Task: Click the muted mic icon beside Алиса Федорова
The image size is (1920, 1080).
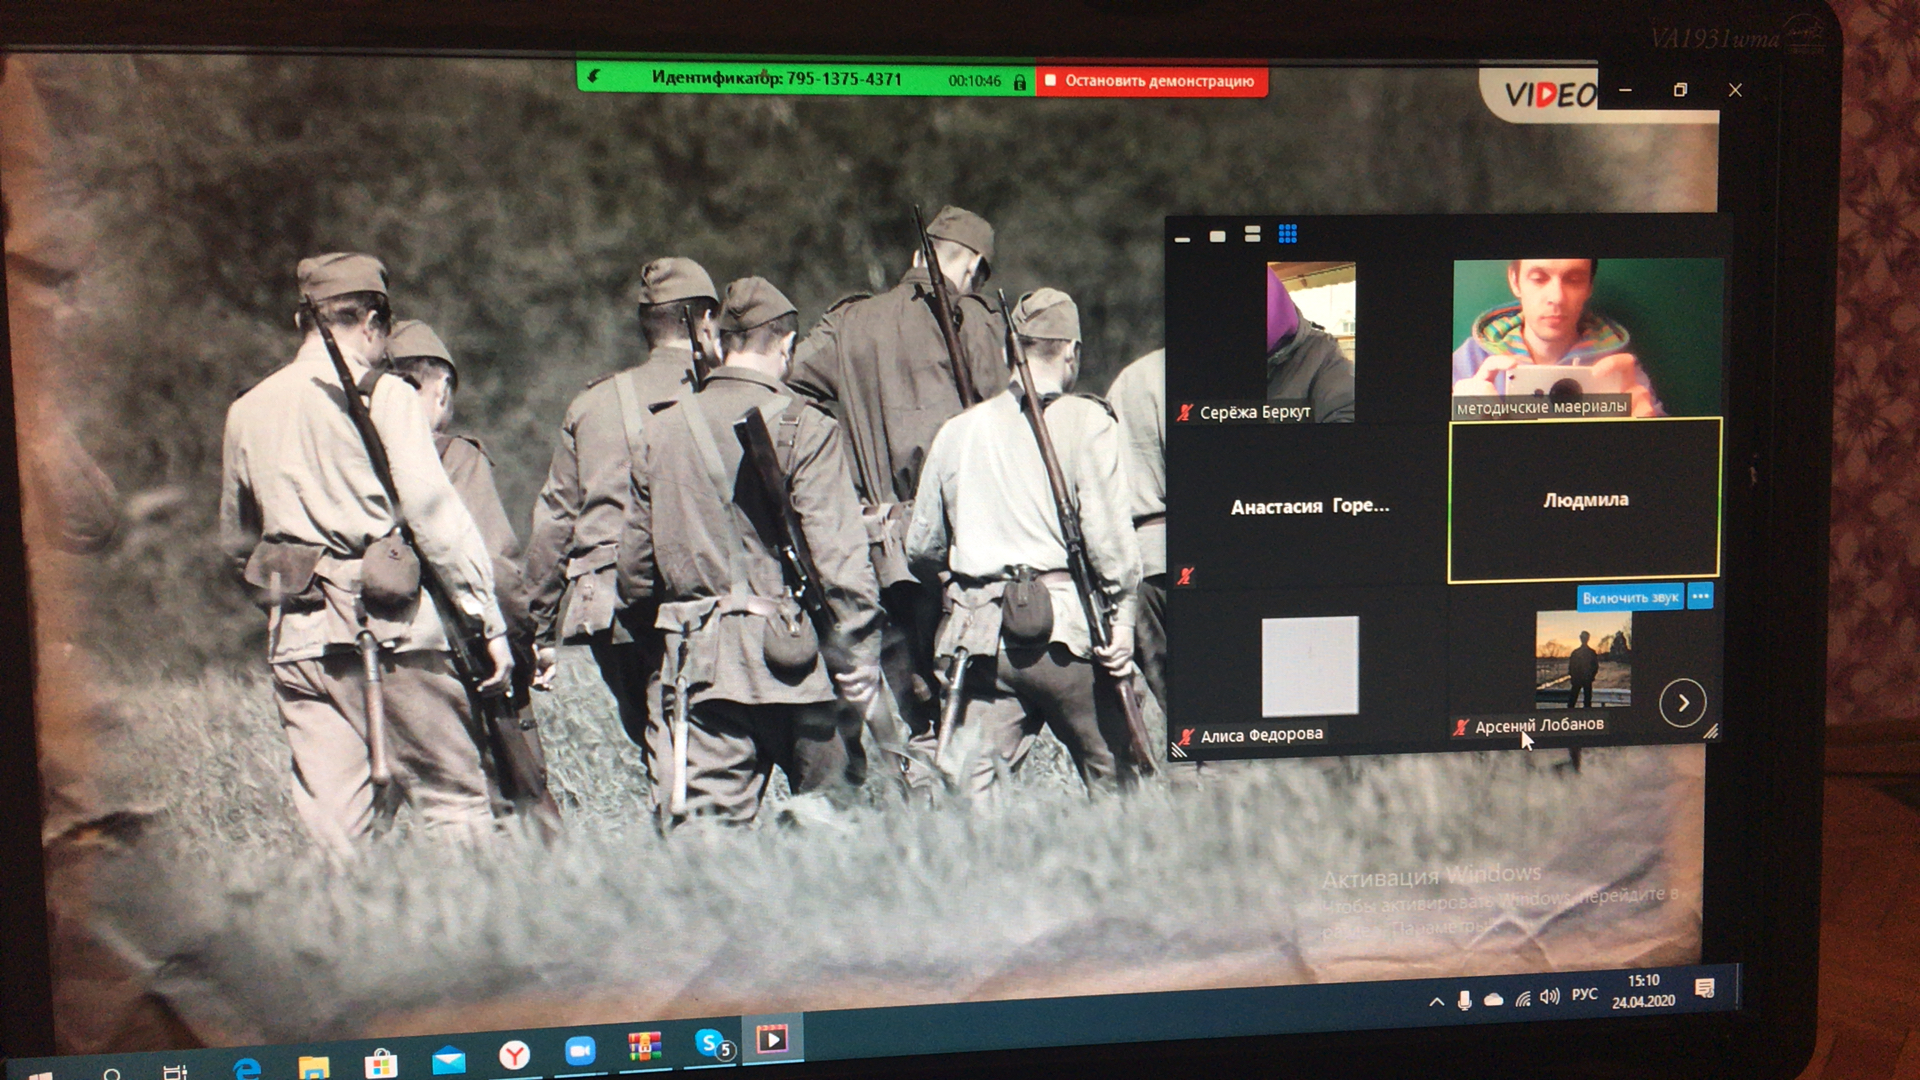Action: pos(1186,737)
